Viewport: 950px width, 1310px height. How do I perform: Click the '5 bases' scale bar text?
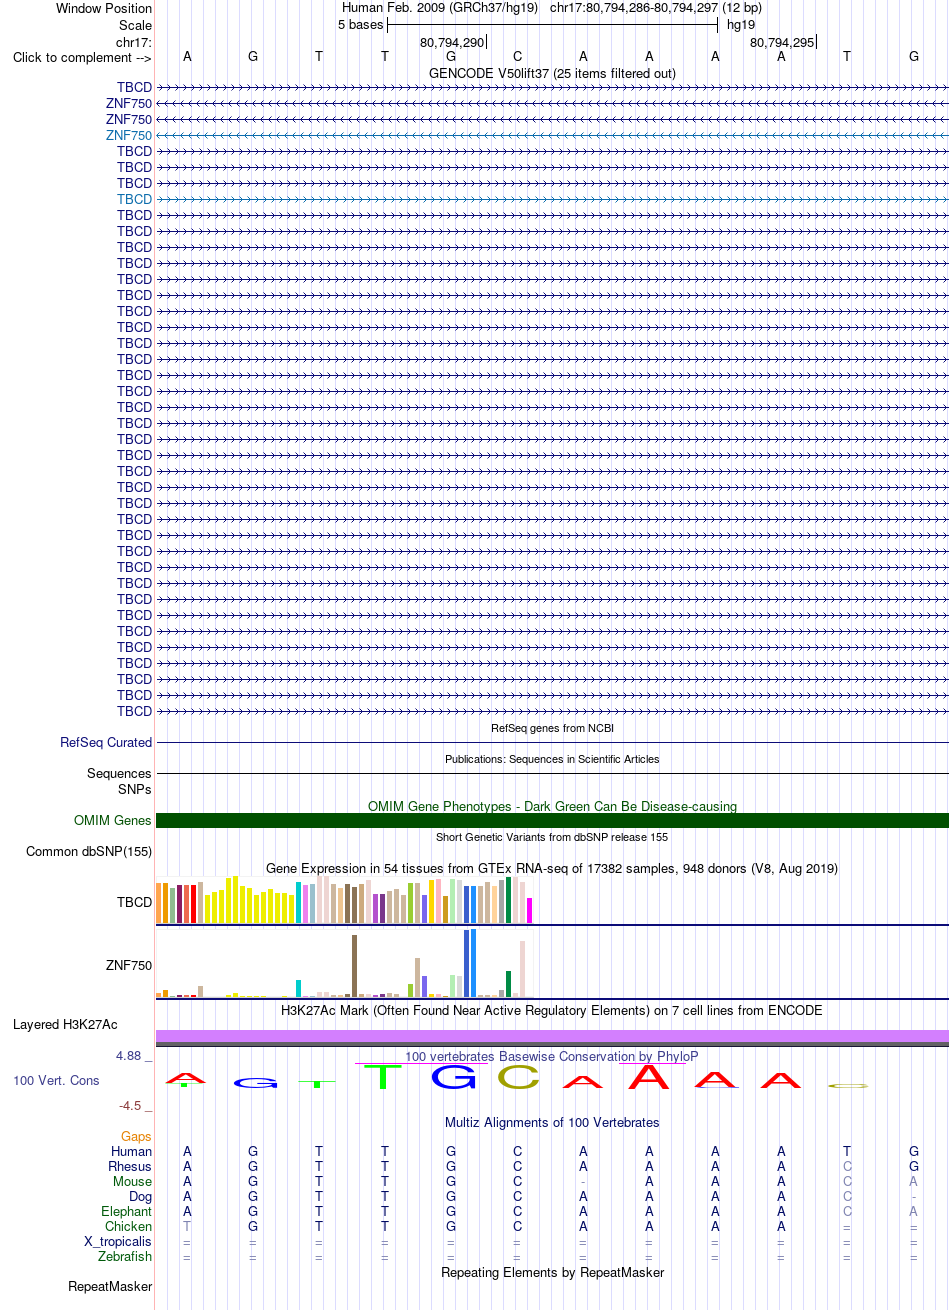click(x=361, y=24)
